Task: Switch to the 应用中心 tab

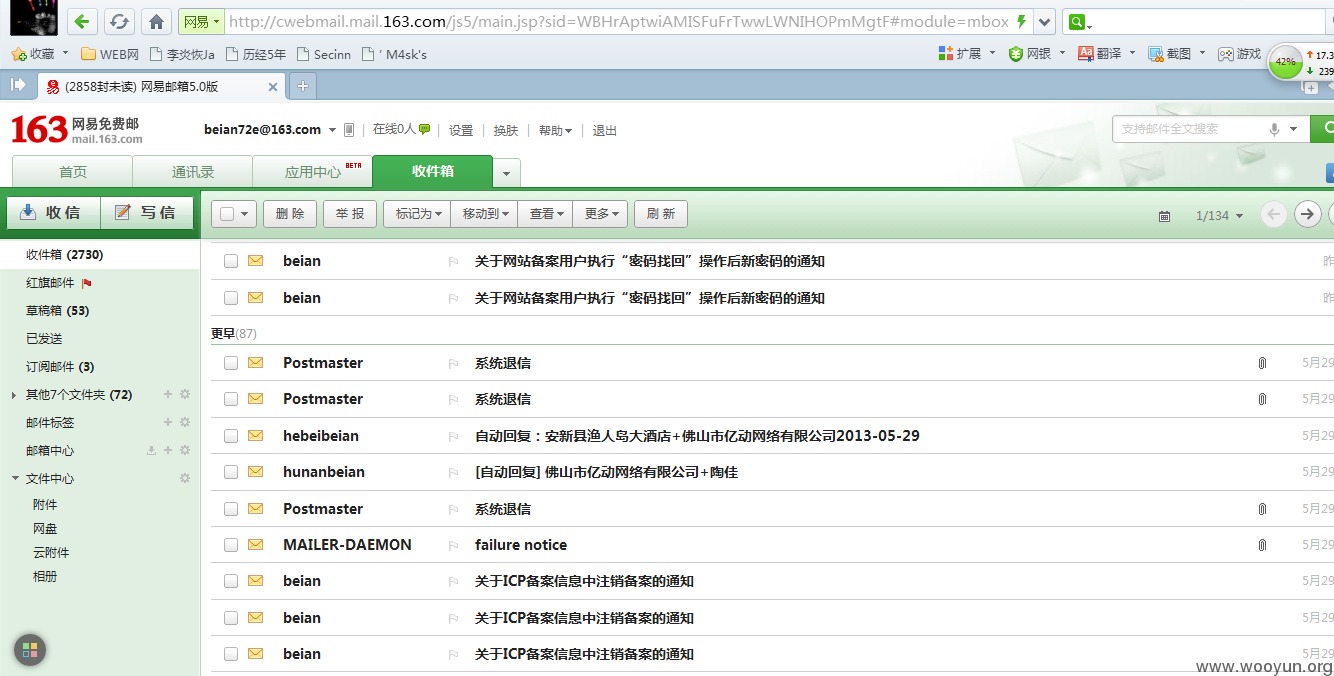Action: click(313, 172)
